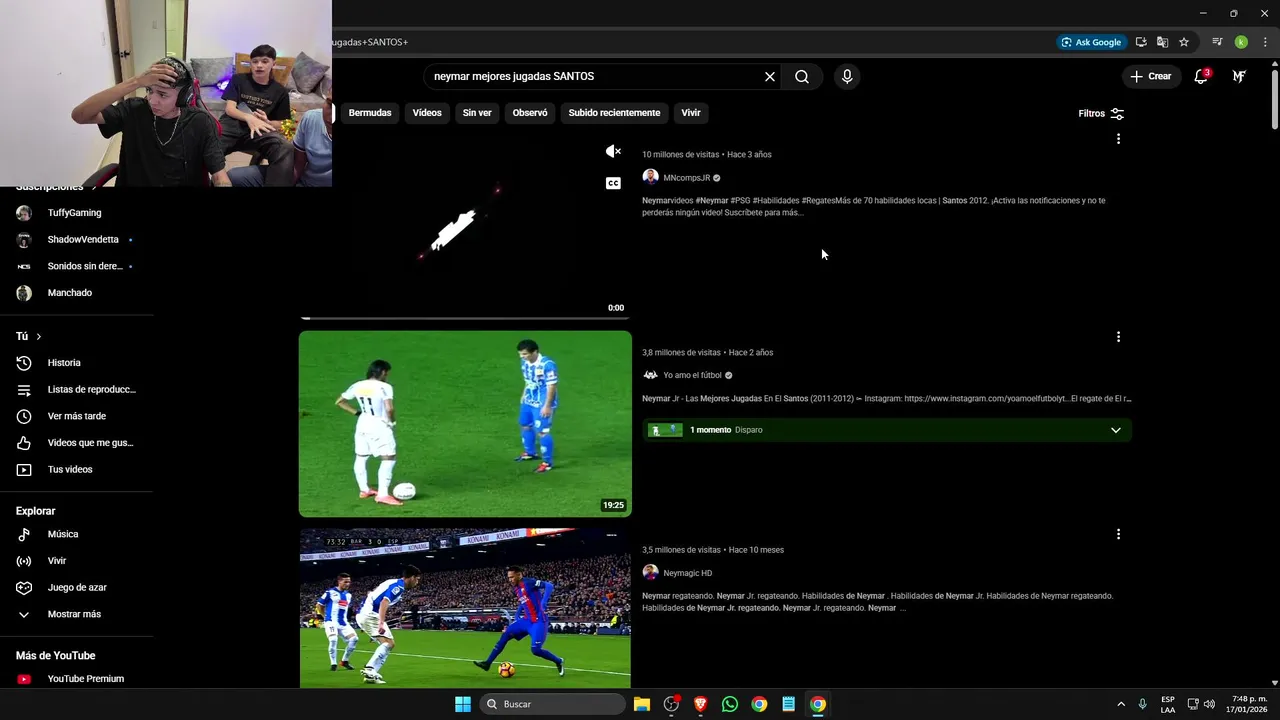Image resolution: width=1280 pixels, height=720 pixels.
Task: Open WhatsApp from the taskbar
Action: 730,704
